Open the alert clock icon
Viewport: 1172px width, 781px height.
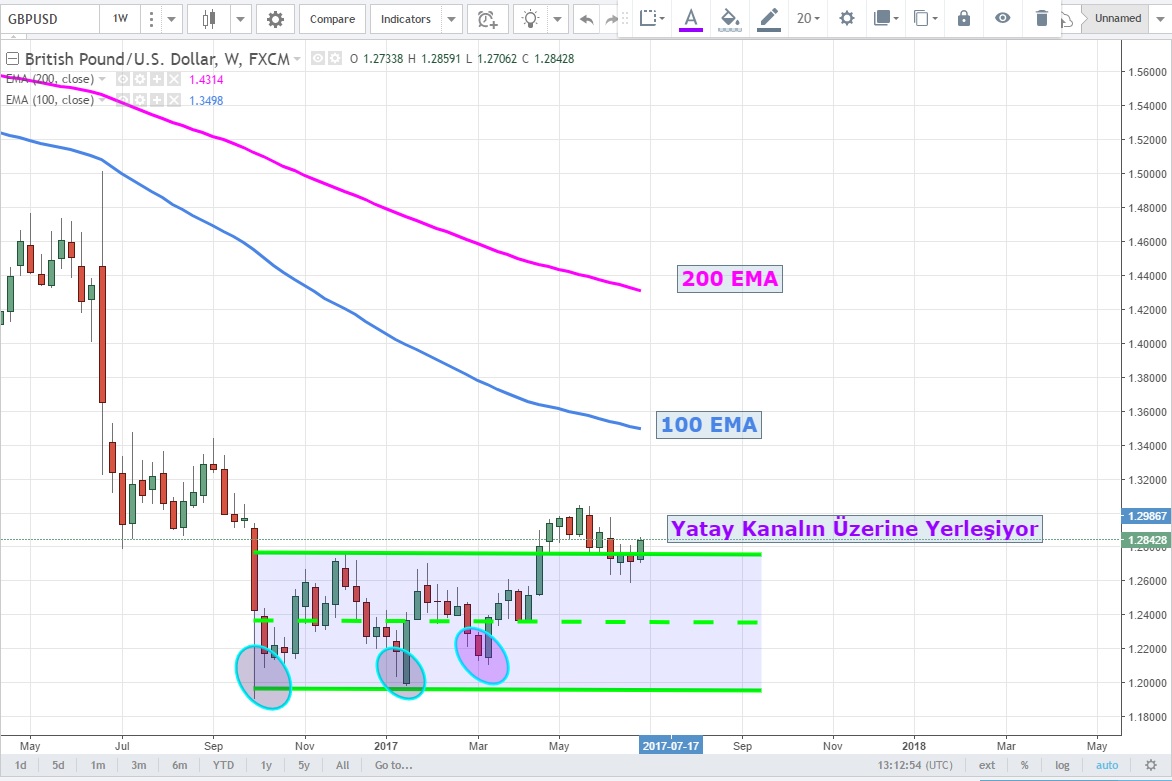coord(487,19)
